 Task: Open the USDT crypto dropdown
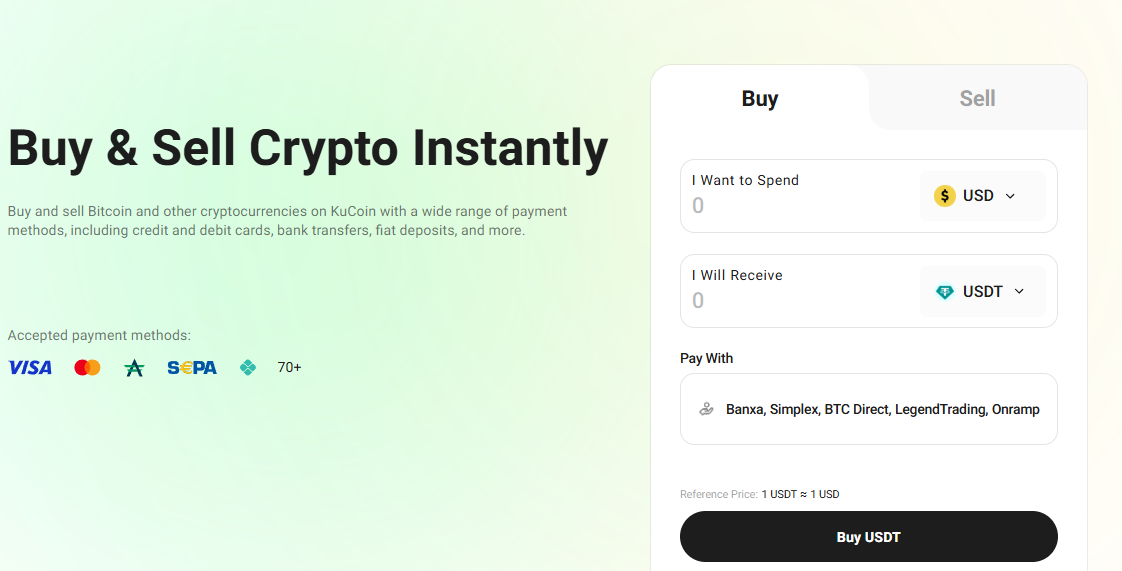click(982, 291)
